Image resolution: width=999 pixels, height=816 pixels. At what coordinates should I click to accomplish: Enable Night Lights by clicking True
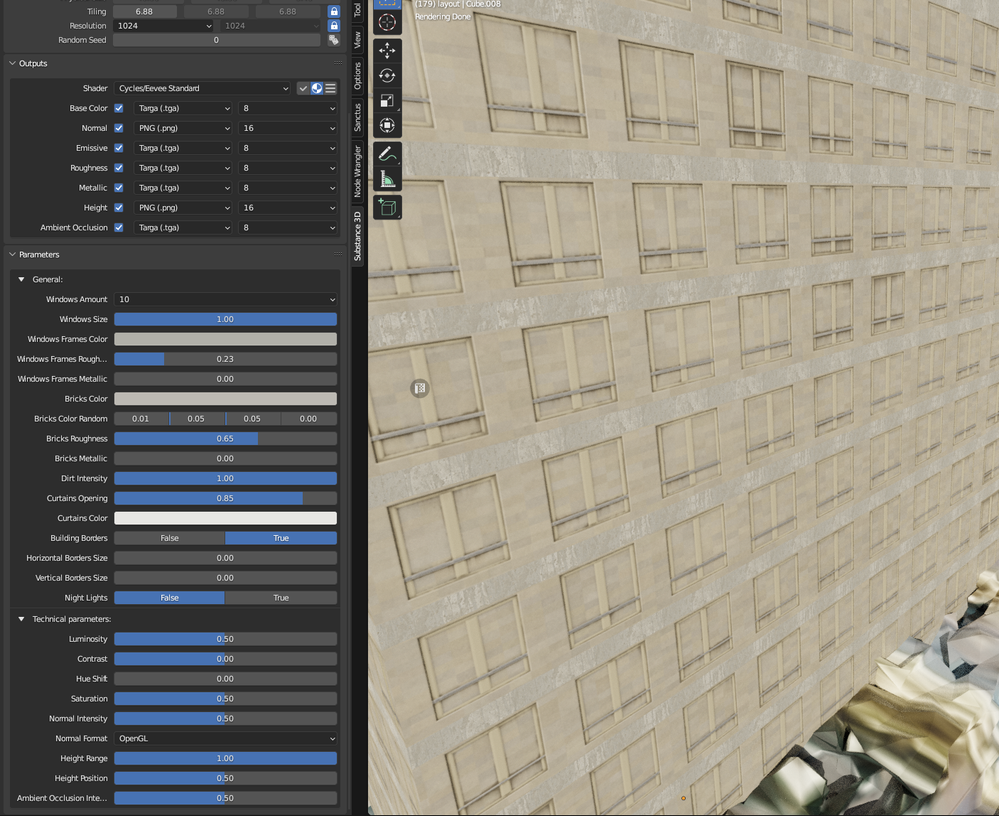click(281, 597)
